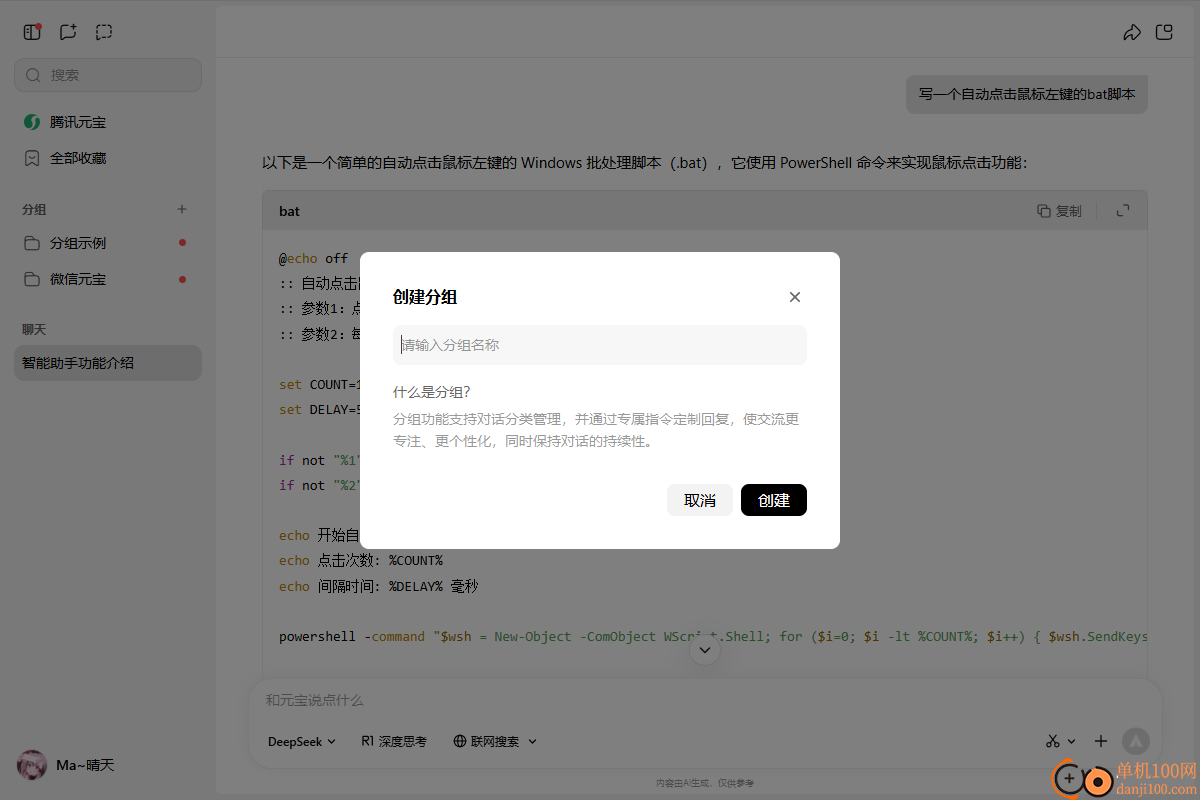1200x800 pixels.
Task: Click the 分组 section label
Action: (34, 209)
